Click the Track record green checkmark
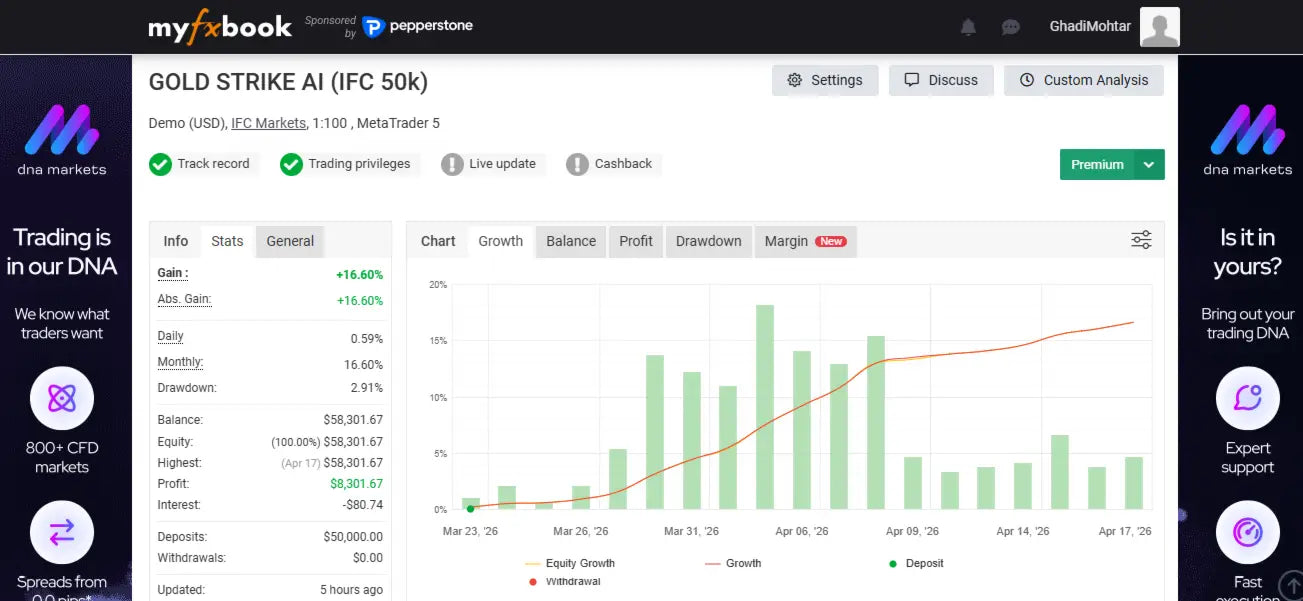The image size is (1303, 601). coord(160,164)
